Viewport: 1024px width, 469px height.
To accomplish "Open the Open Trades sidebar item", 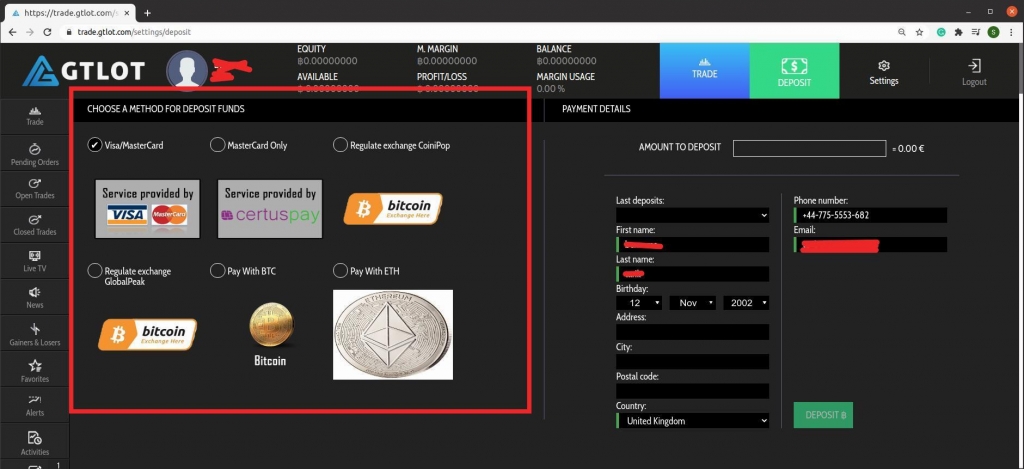I will click(35, 189).
